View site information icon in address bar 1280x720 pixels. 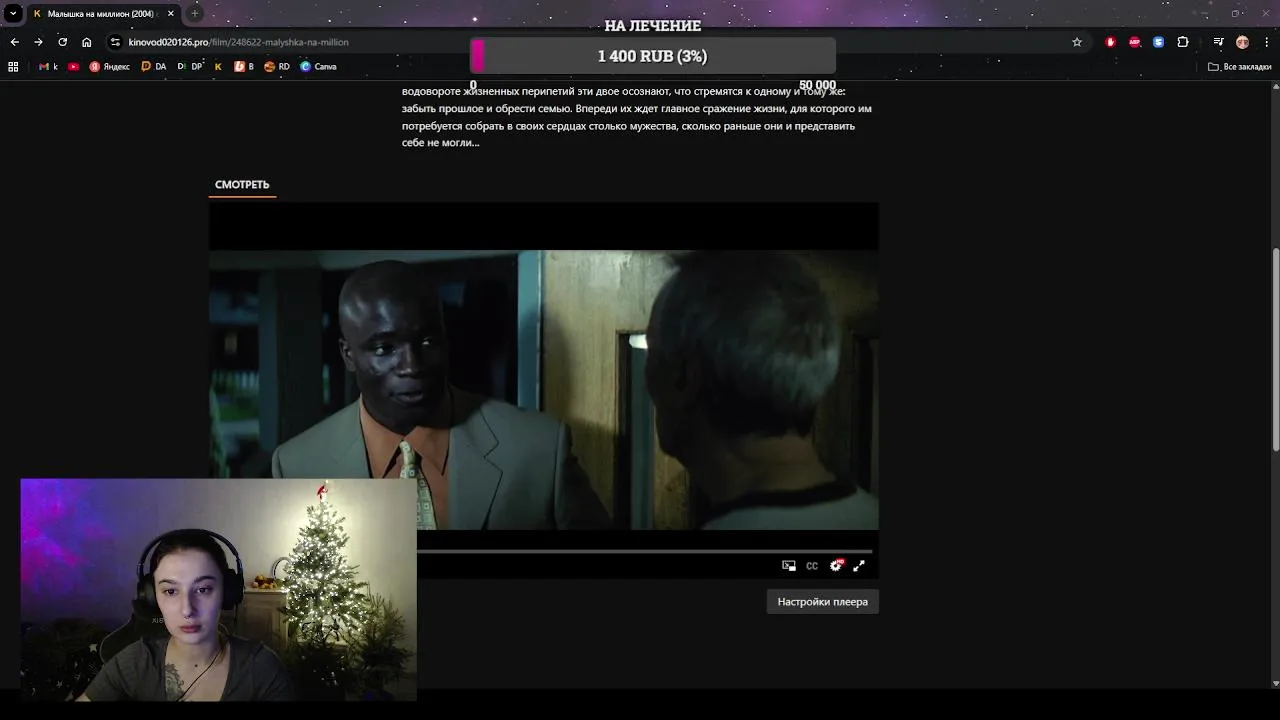pos(115,42)
